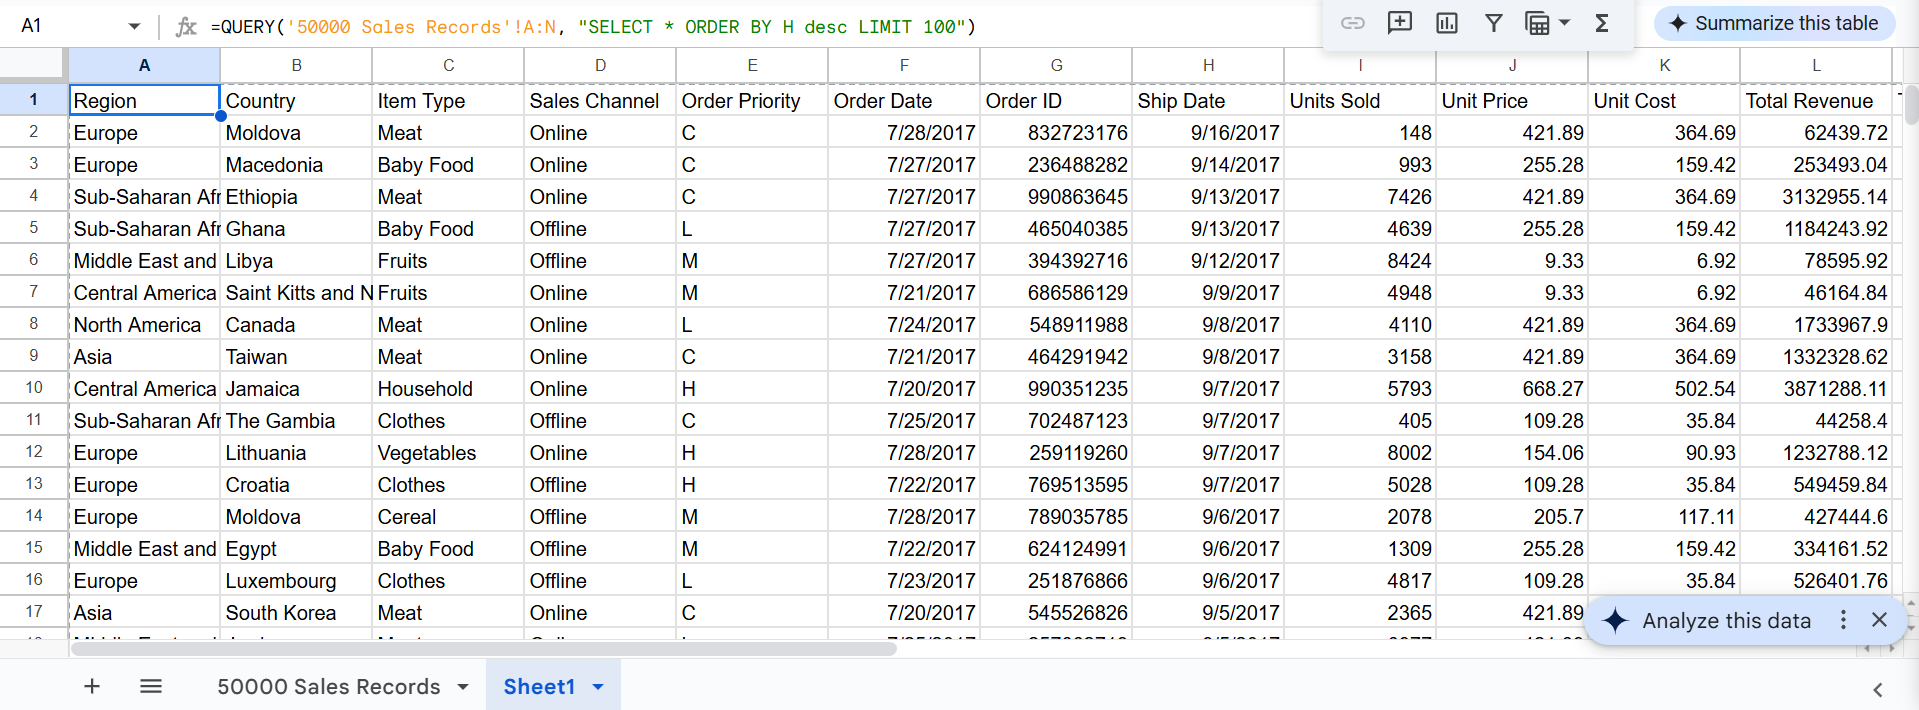The image size is (1919, 710).
Task: Click the Household item type cell
Action: pyautogui.click(x=448, y=388)
